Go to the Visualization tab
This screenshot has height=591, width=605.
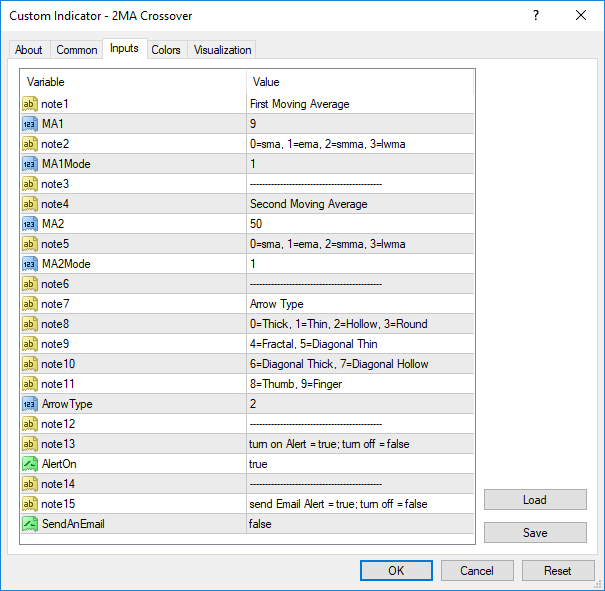pyautogui.click(x=222, y=50)
